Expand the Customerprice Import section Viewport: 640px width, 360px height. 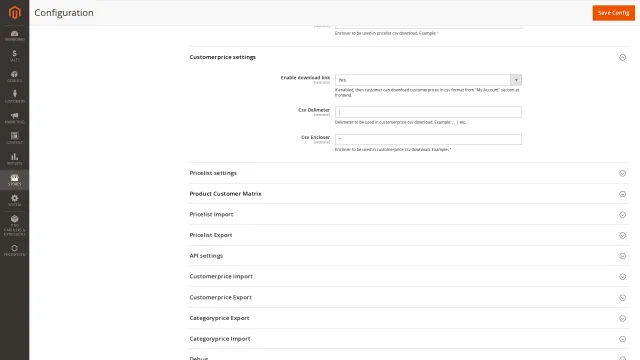click(622, 277)
